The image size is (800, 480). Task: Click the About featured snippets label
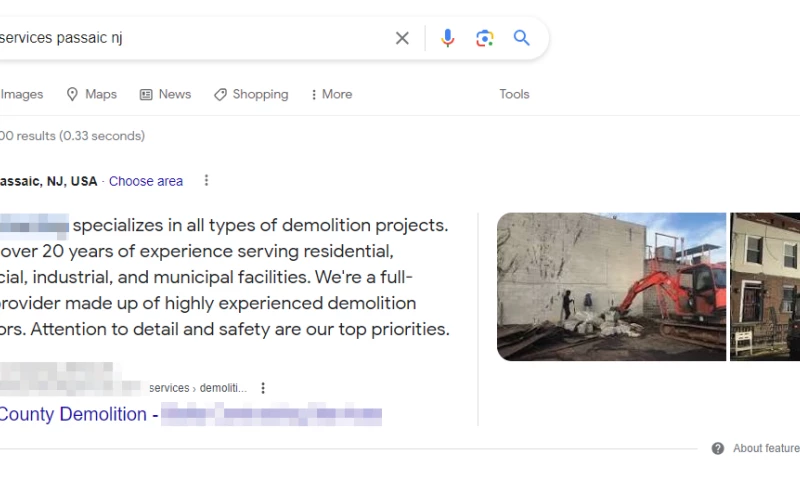(x=766, y=448)
